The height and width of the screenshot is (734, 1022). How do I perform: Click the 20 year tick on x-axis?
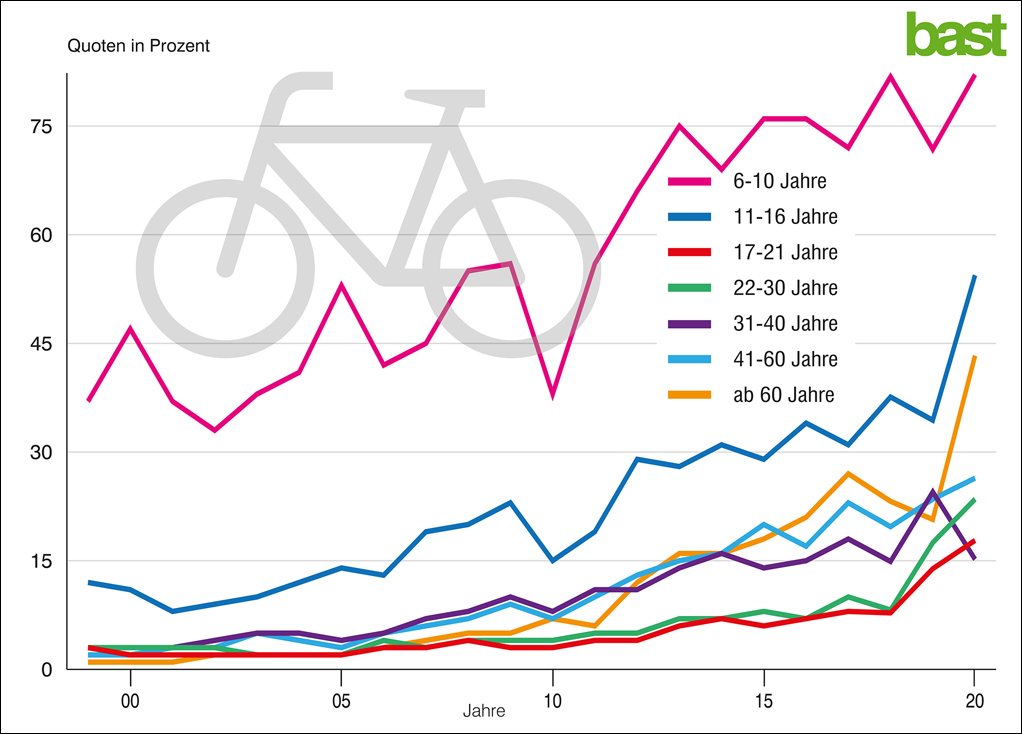coord(974,701)
